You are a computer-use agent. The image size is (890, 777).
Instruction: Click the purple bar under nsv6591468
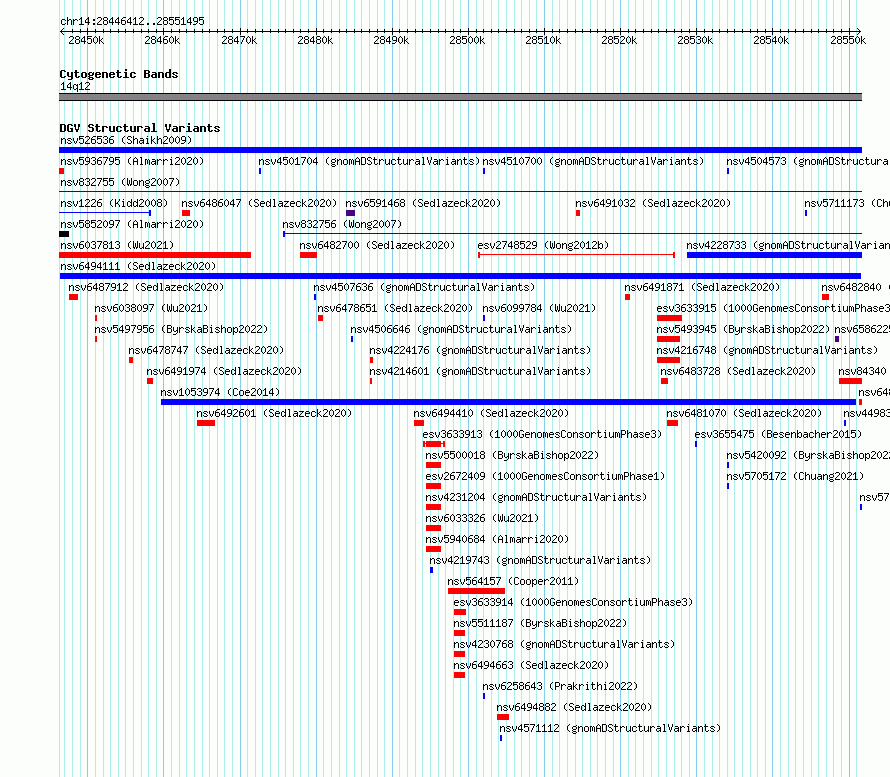[350, 213]
